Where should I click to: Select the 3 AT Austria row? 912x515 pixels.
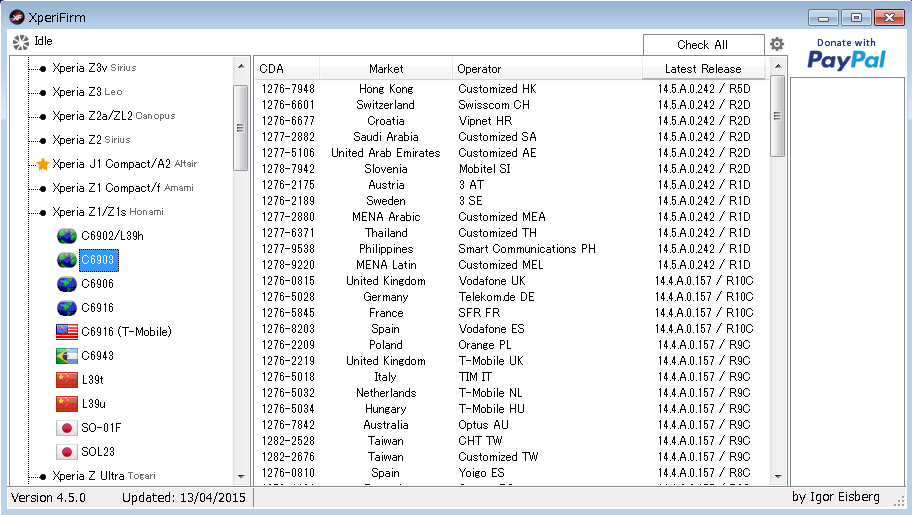tap(512, 185)
